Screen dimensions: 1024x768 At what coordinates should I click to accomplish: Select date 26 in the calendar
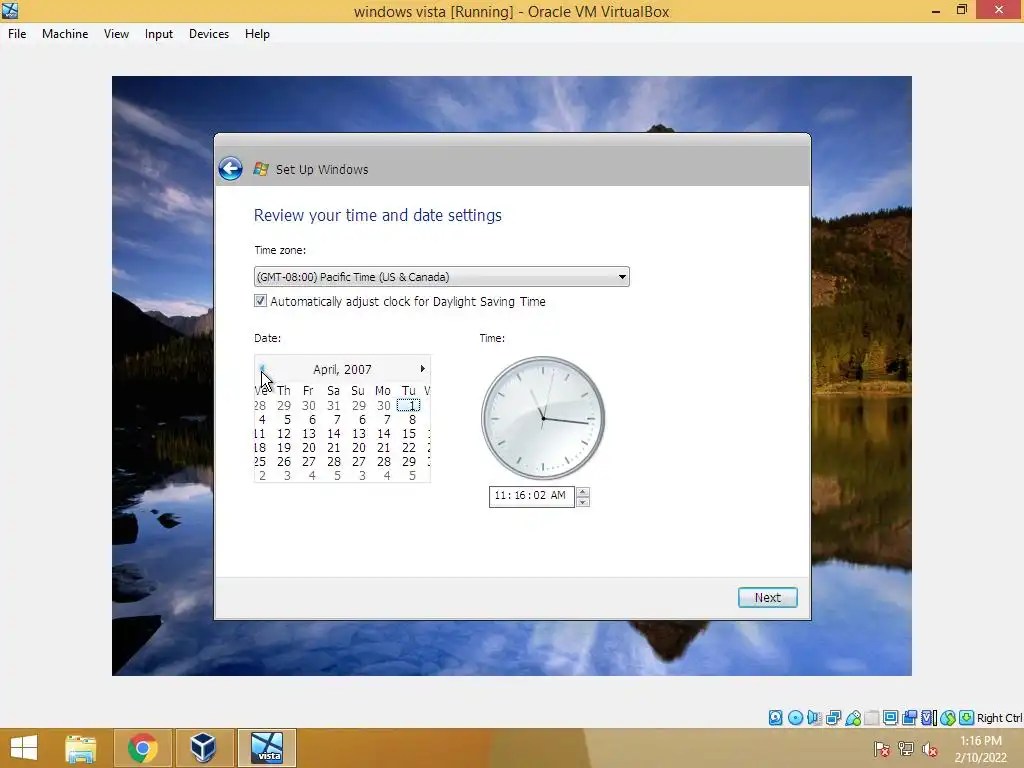[283, 462]
